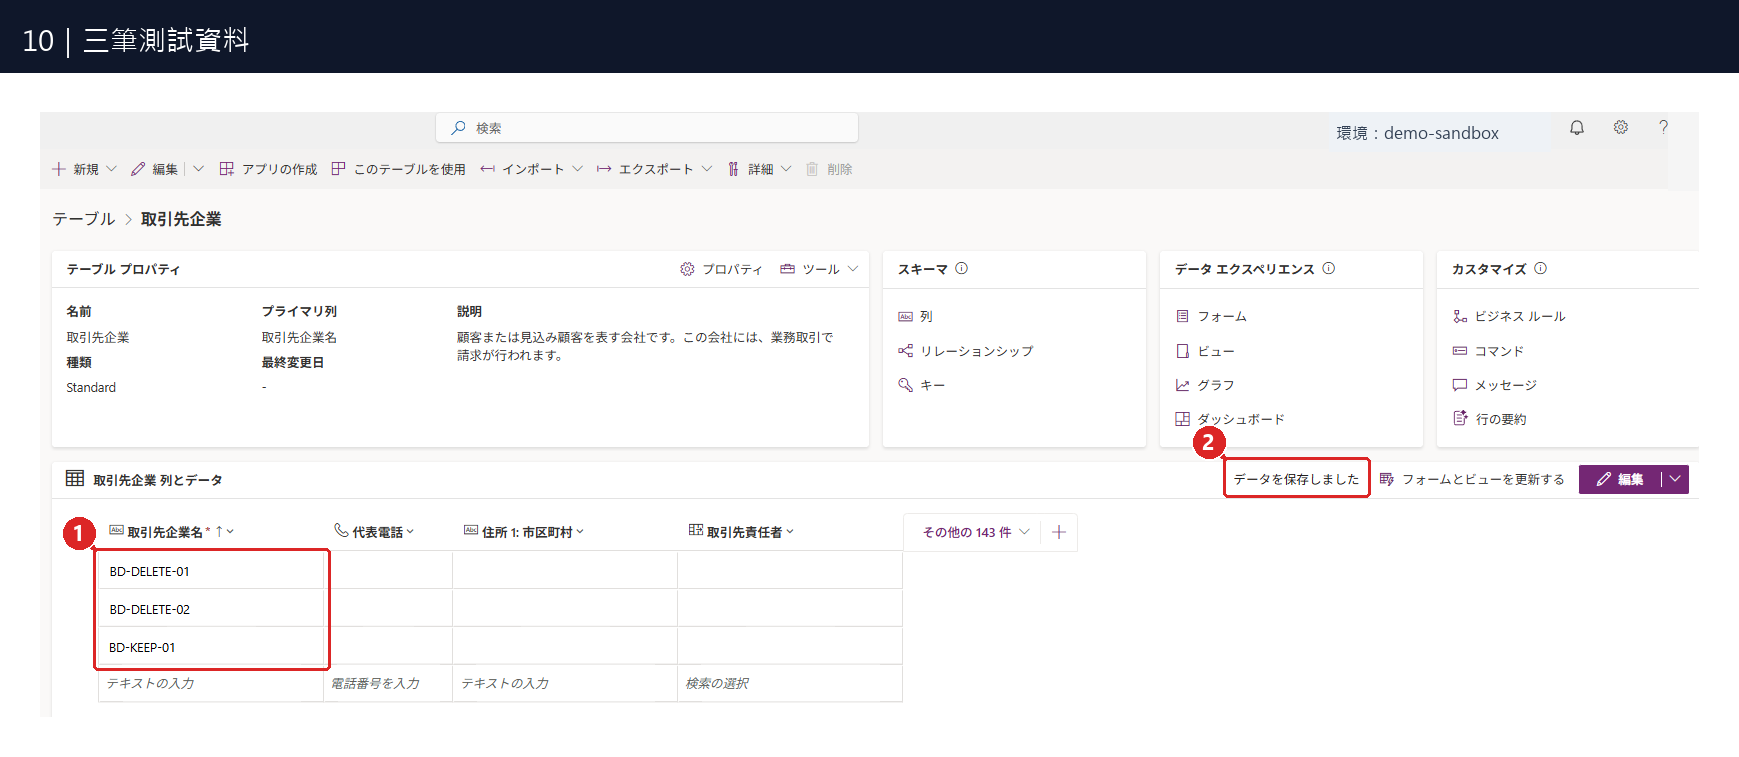Click the データ エクスペリエンス info icon

coord(1329,268)
